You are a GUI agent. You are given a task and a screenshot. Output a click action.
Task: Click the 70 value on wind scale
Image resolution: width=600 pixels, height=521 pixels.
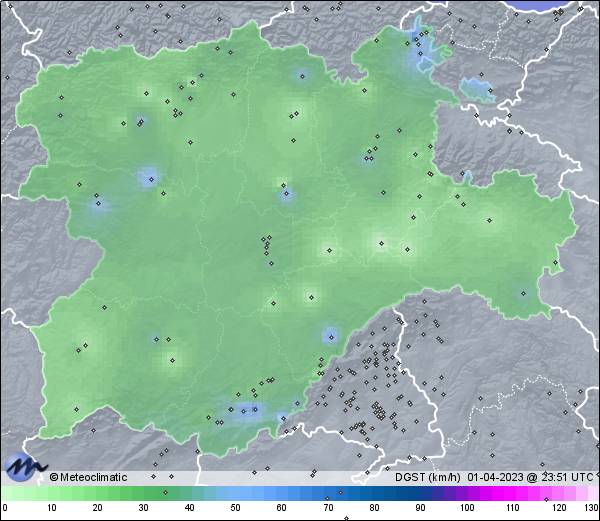click(x=328, y=508)
